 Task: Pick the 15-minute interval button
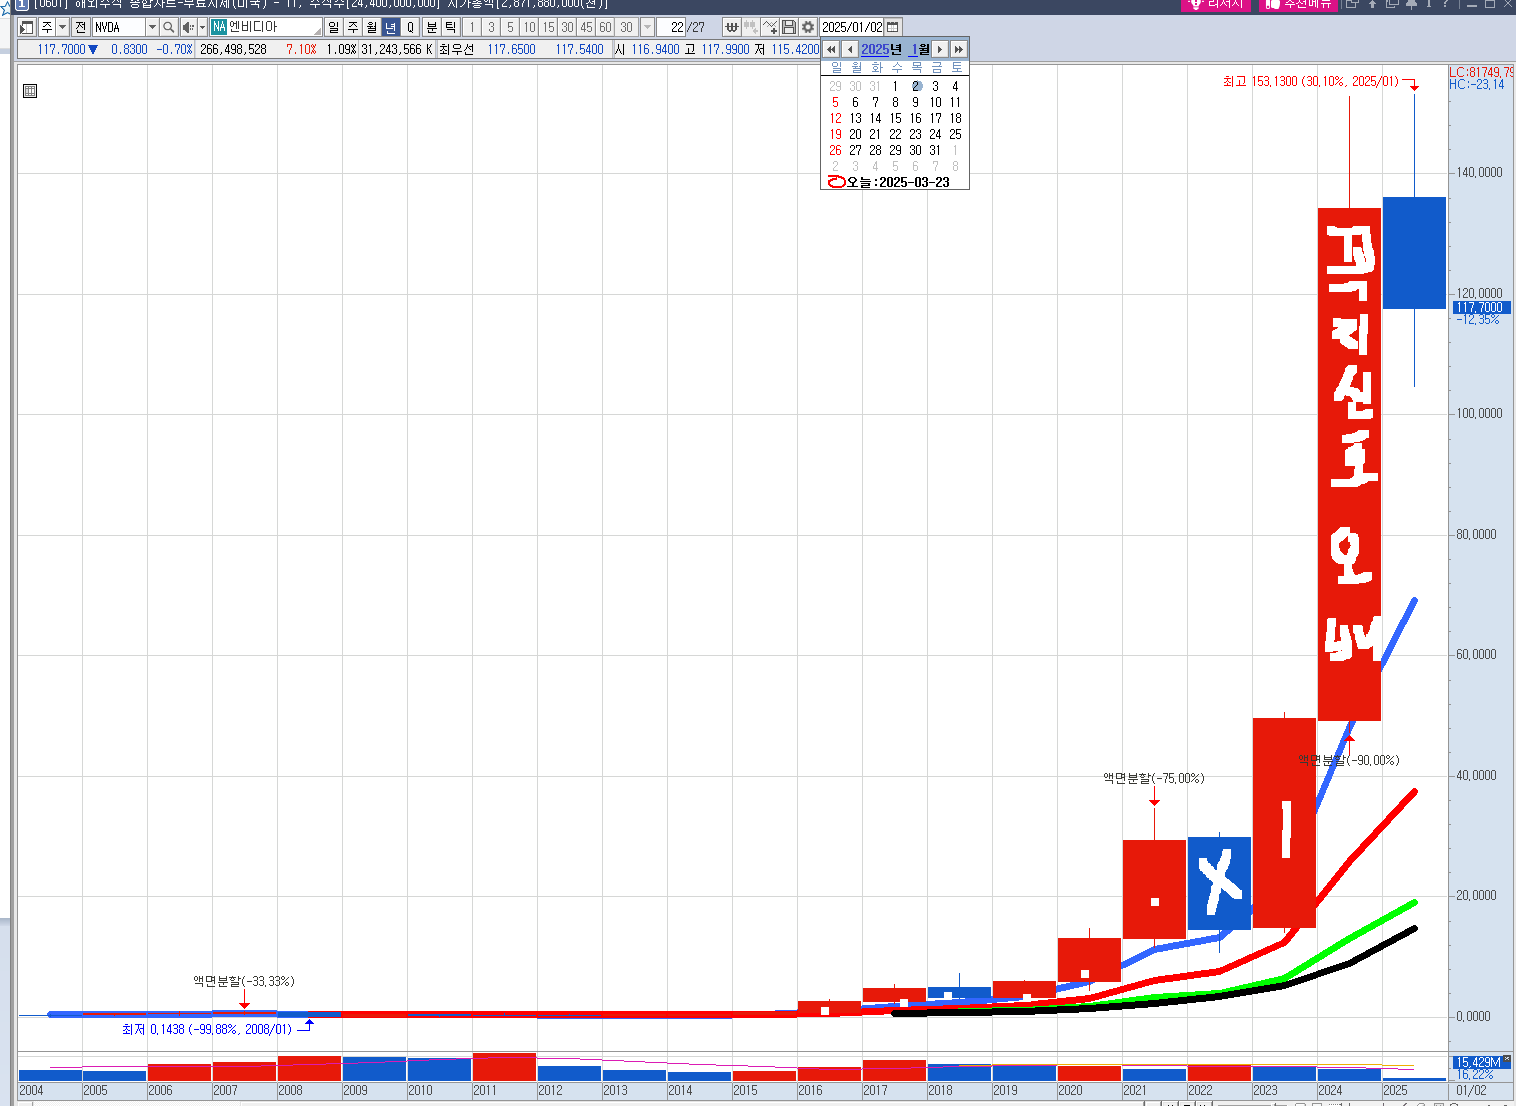point(548,27)
